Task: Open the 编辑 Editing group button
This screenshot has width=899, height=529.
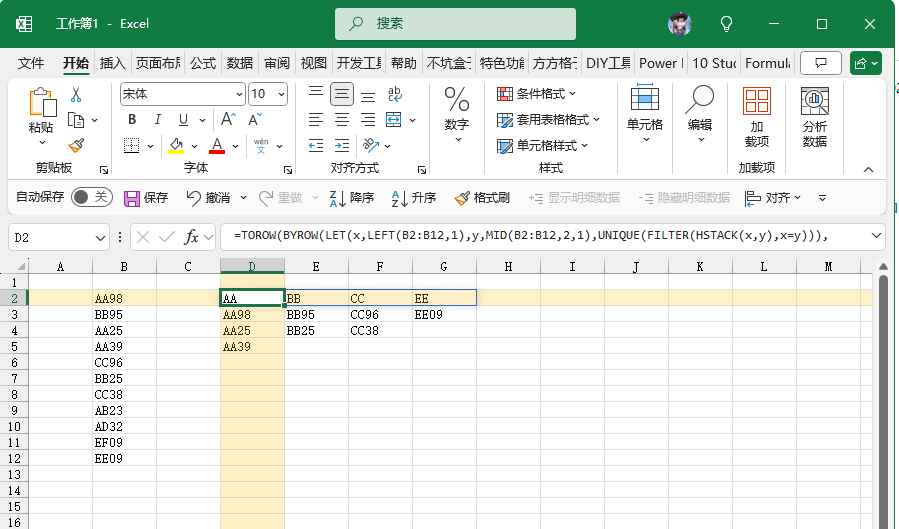Action: [x=699, y=115]
